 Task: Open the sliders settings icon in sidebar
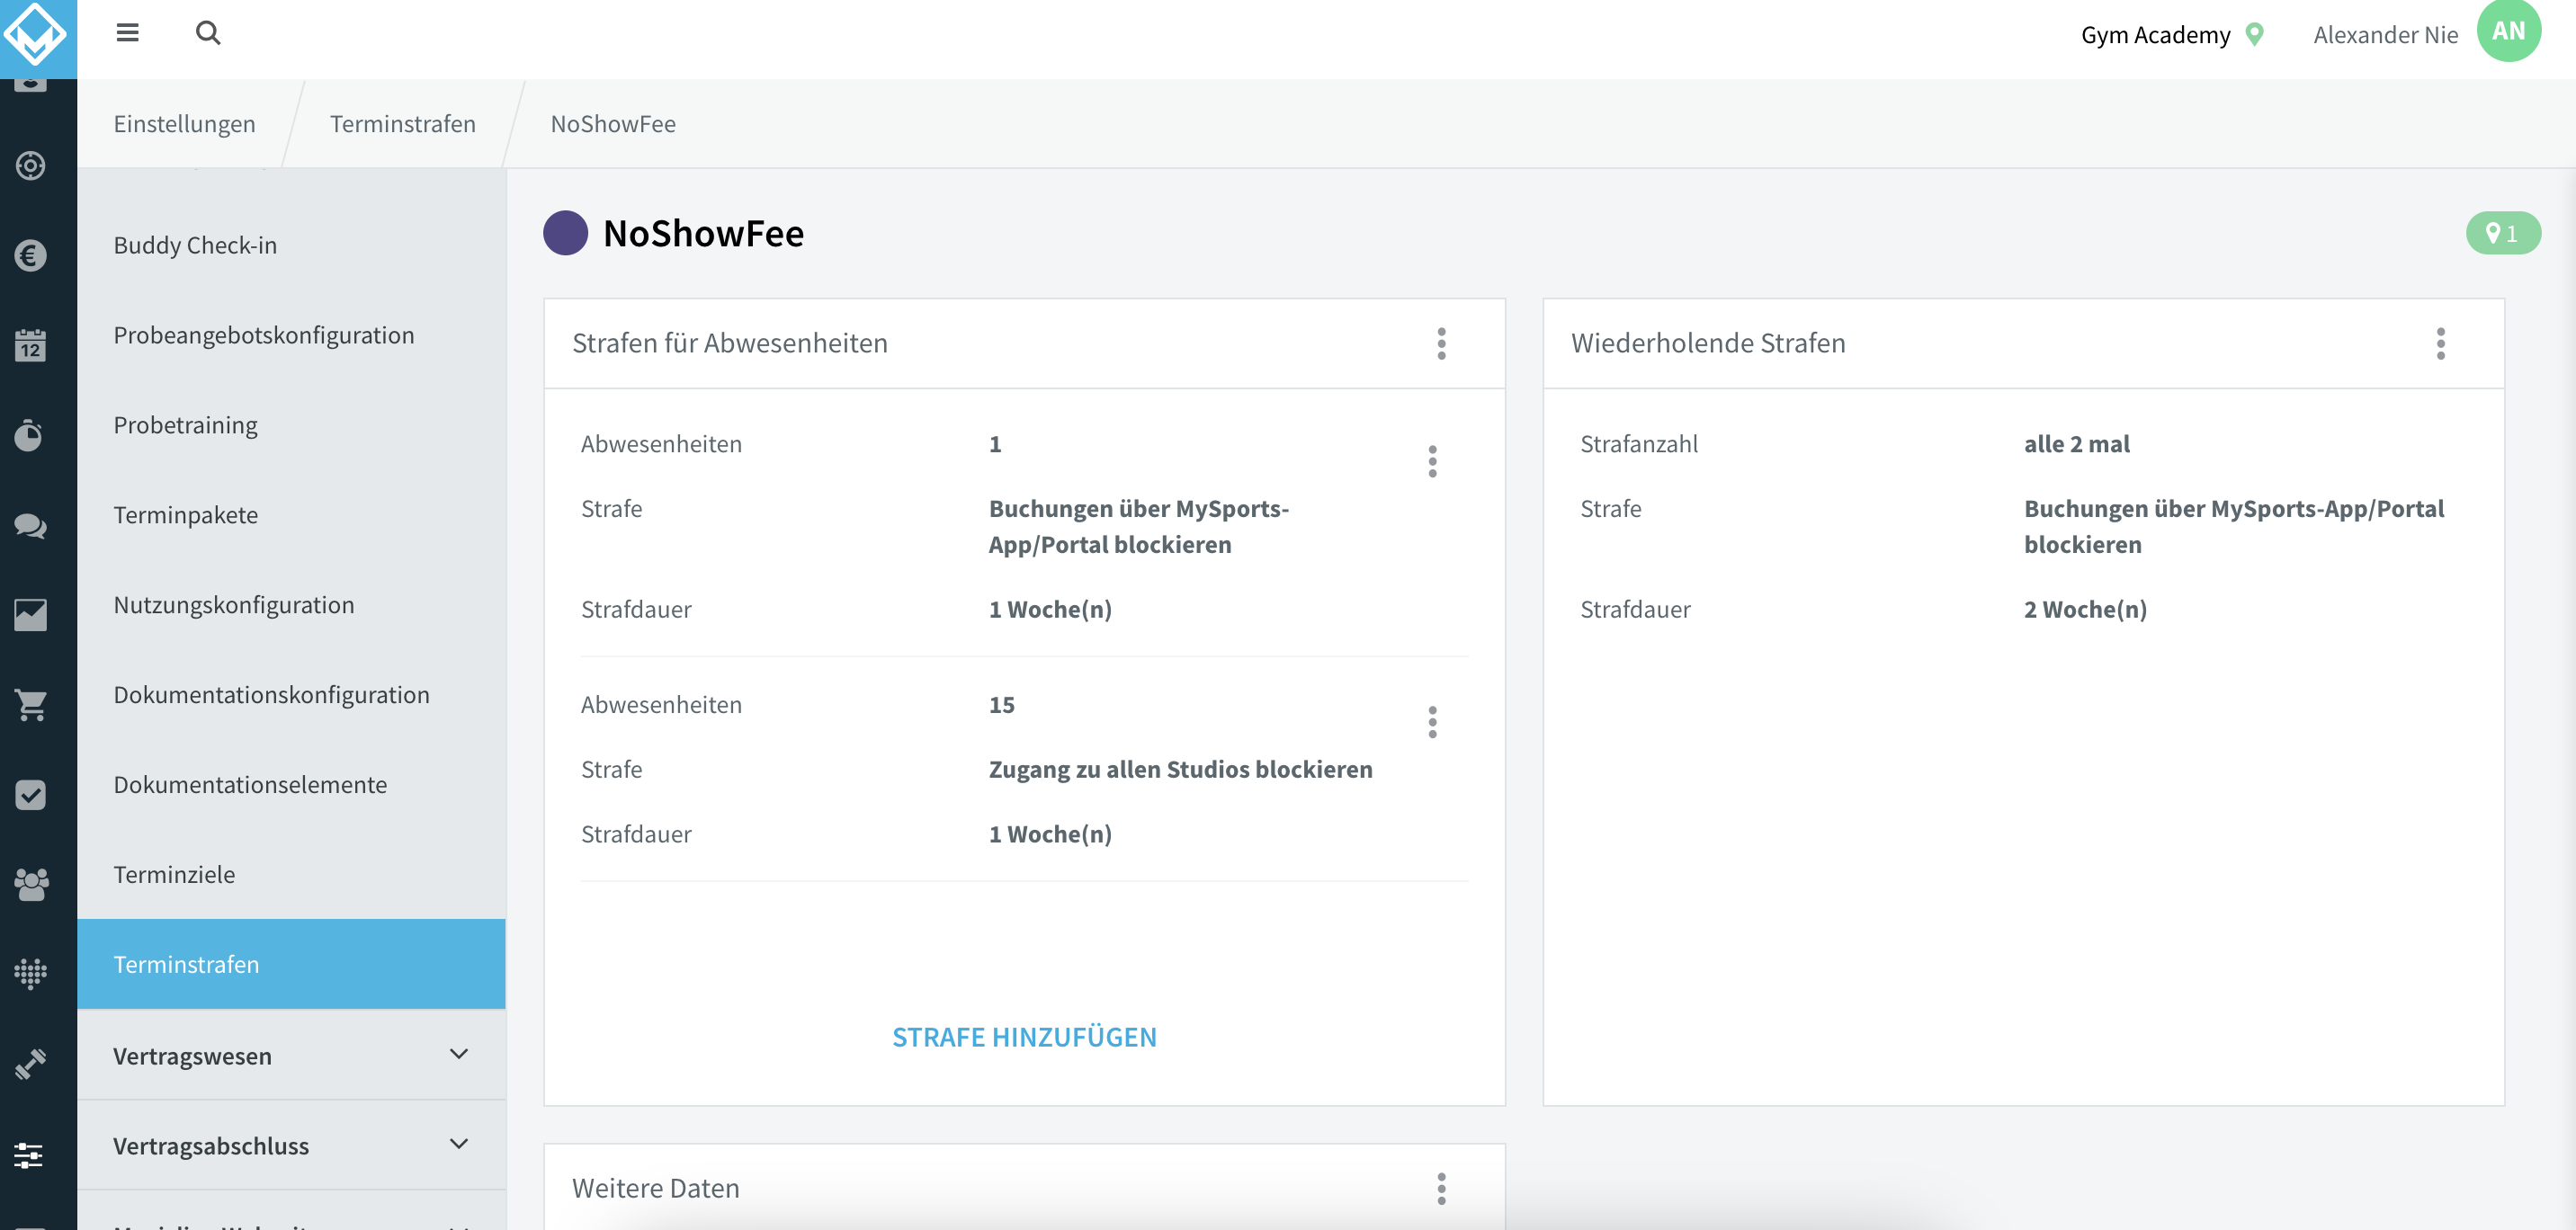[x=31, y=1156]
